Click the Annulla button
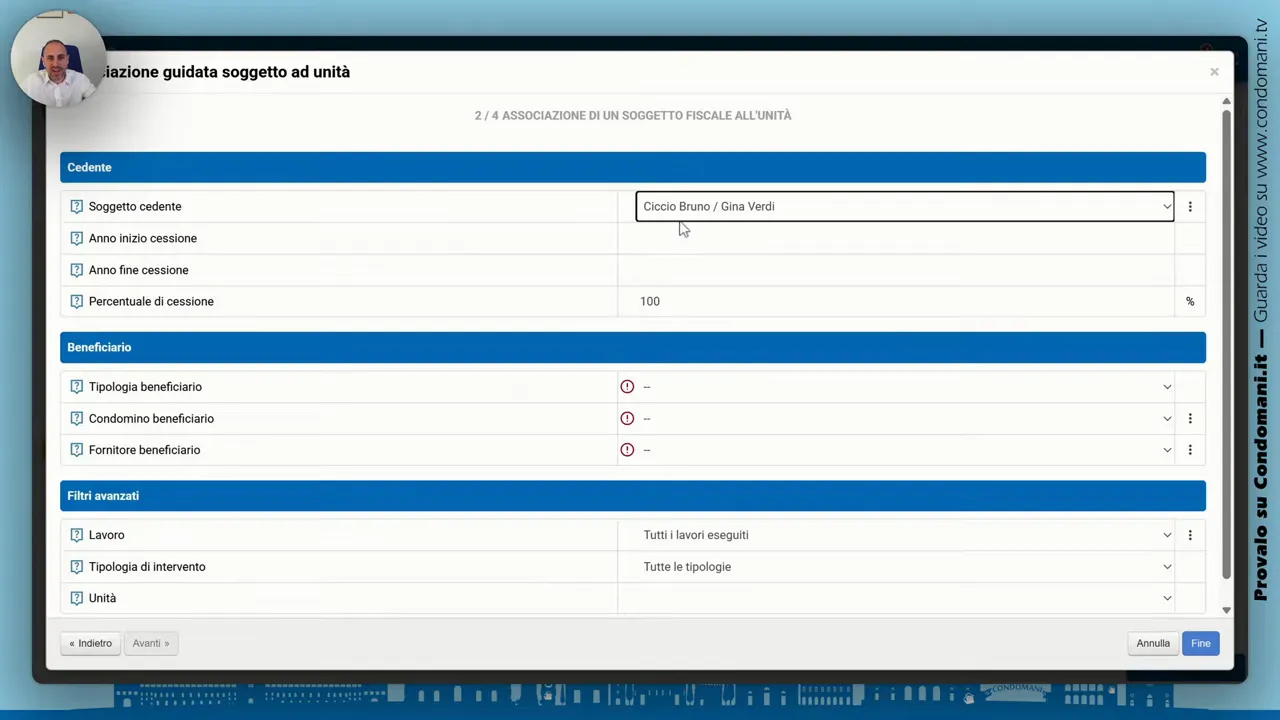The width and height of the screenshot is (1280, 720). point(1152,643)
